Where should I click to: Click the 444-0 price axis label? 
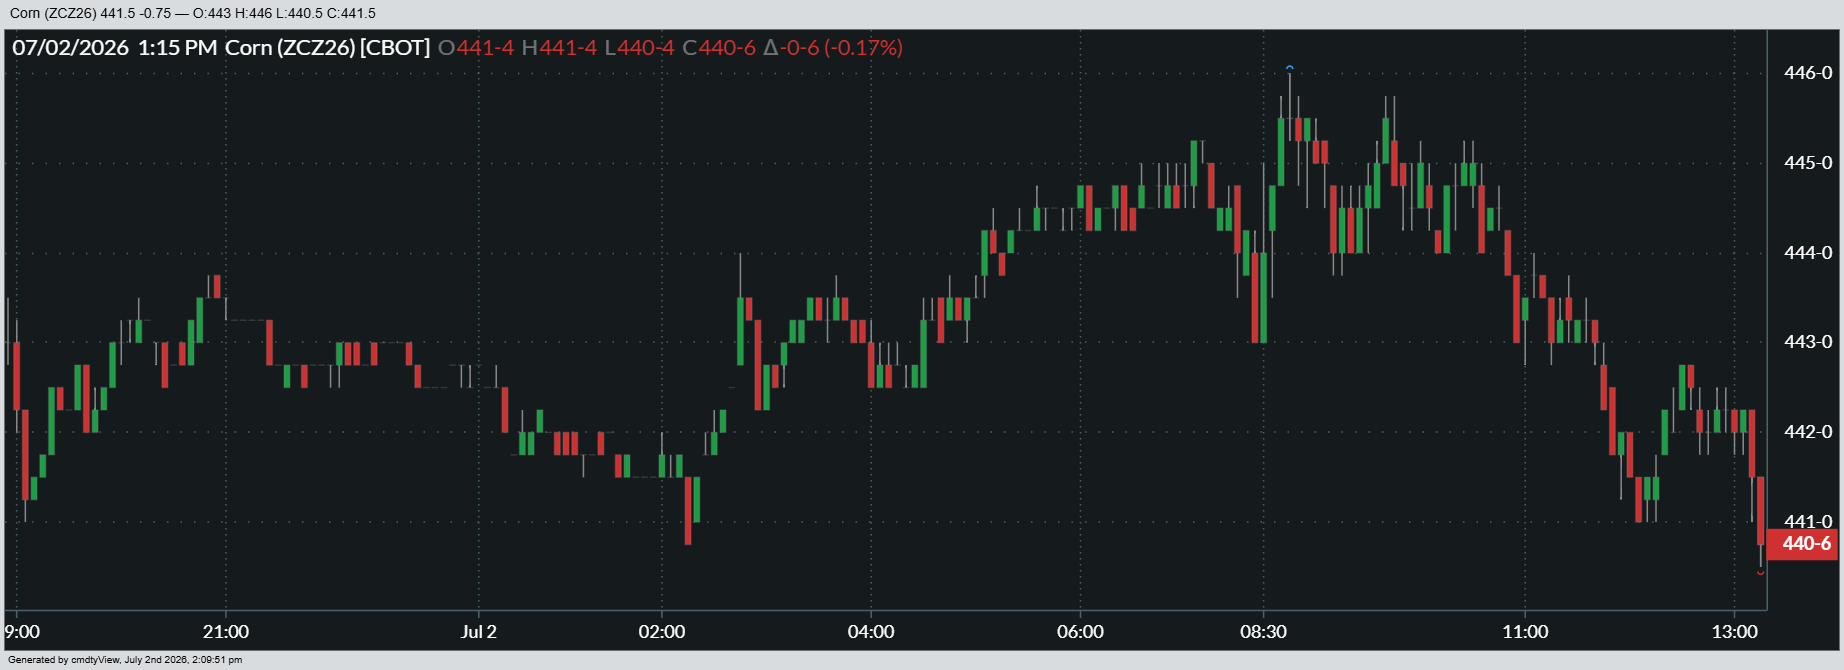[x=1808, y=253]
